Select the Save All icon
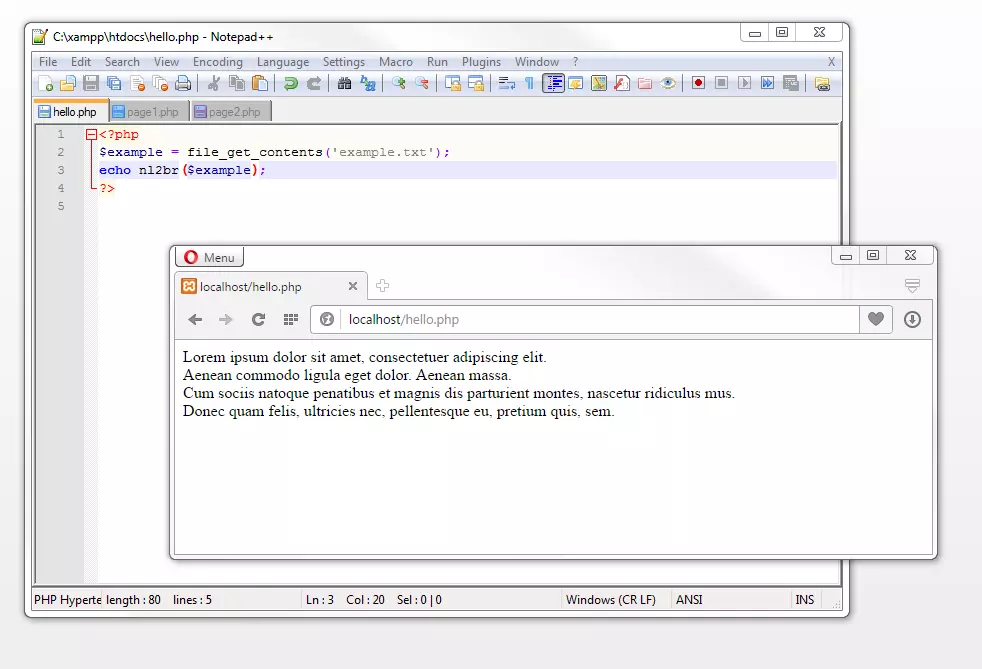Viewport: 982px width, 669px height. [114, 83]
